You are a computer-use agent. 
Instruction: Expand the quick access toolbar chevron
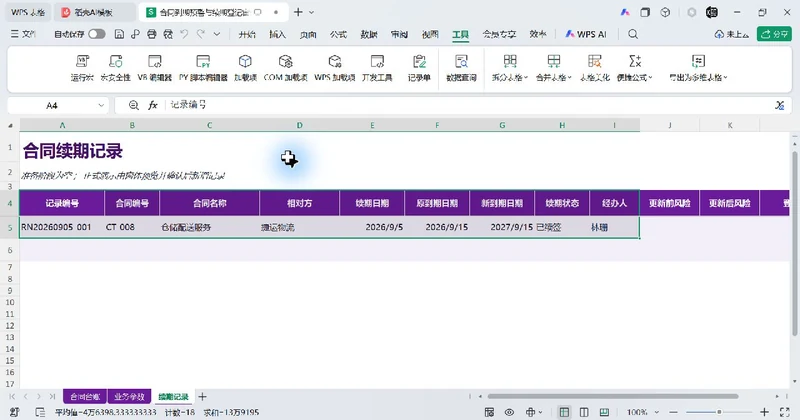coord(217,34)
